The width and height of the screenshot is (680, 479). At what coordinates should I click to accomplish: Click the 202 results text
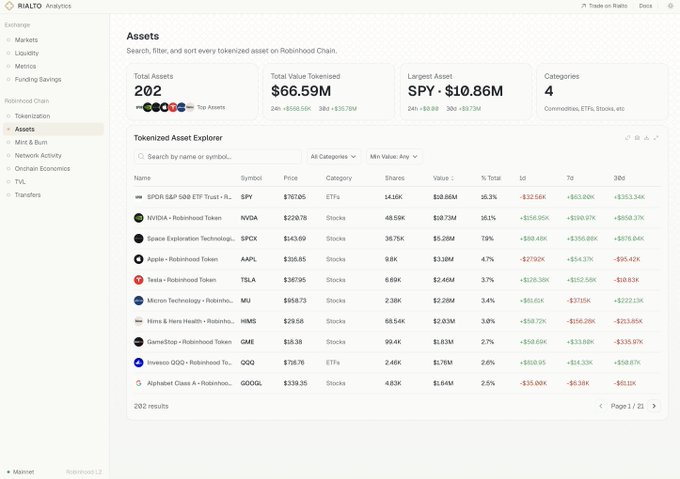(151, 406)
